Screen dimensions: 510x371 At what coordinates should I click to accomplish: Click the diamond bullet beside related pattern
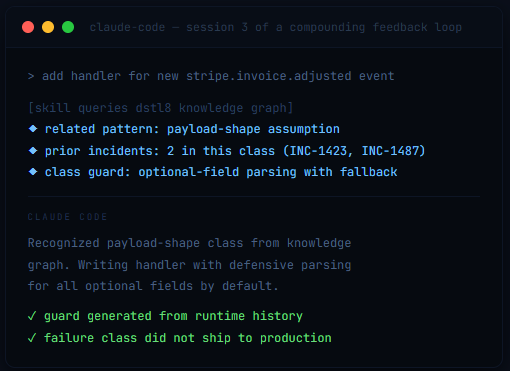(x=33, y=129)
